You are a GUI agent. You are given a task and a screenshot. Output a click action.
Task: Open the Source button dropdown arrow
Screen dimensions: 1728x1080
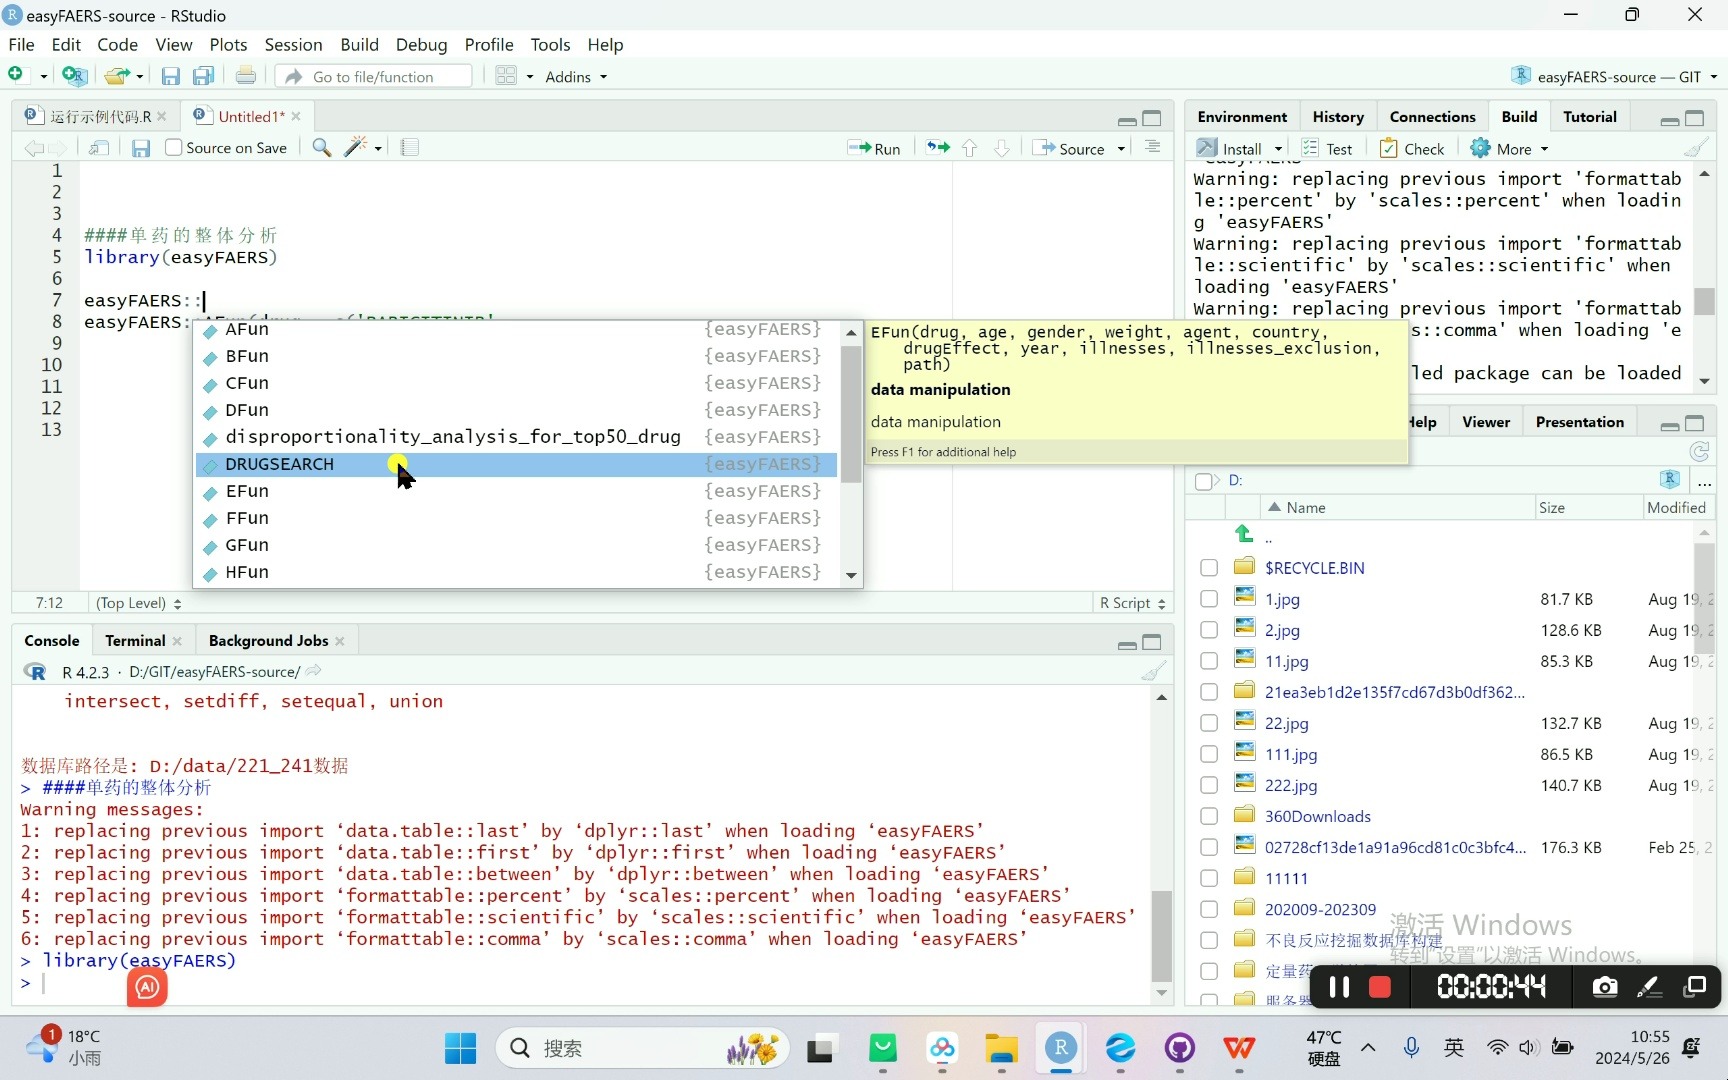pos(1121,149)
